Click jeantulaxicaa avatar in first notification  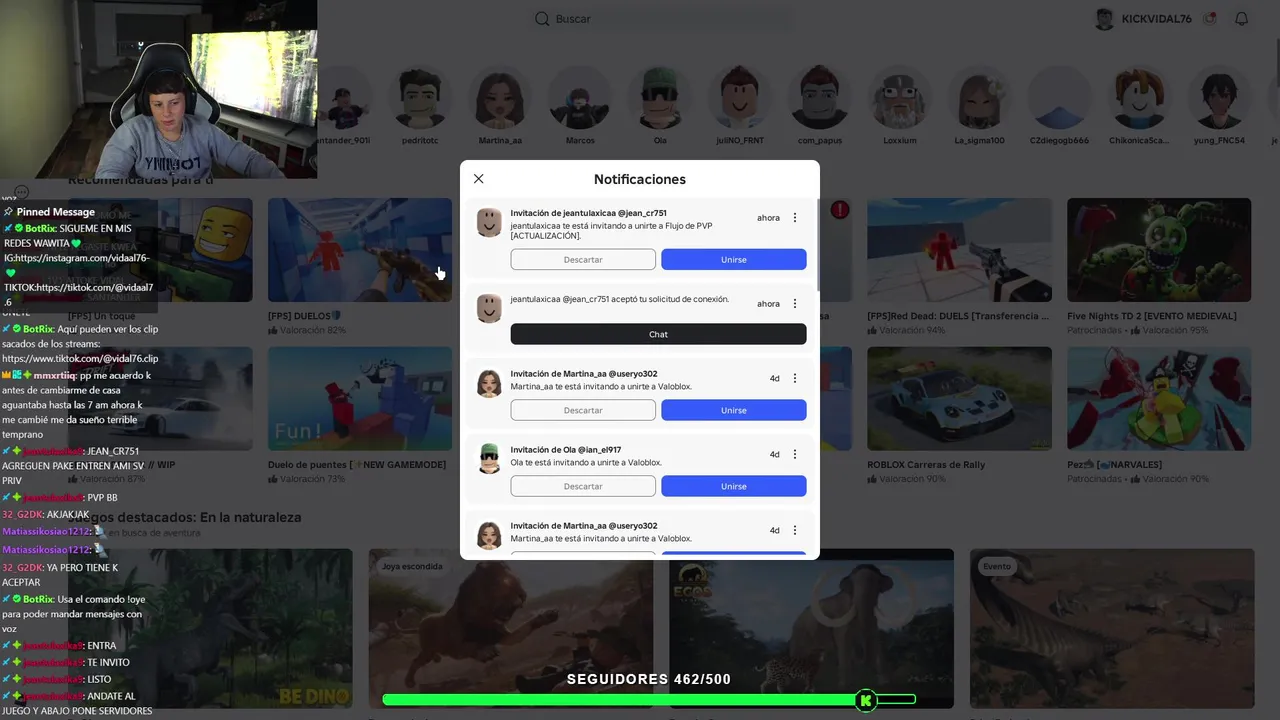pyautogui.click(x=489, y=222)
